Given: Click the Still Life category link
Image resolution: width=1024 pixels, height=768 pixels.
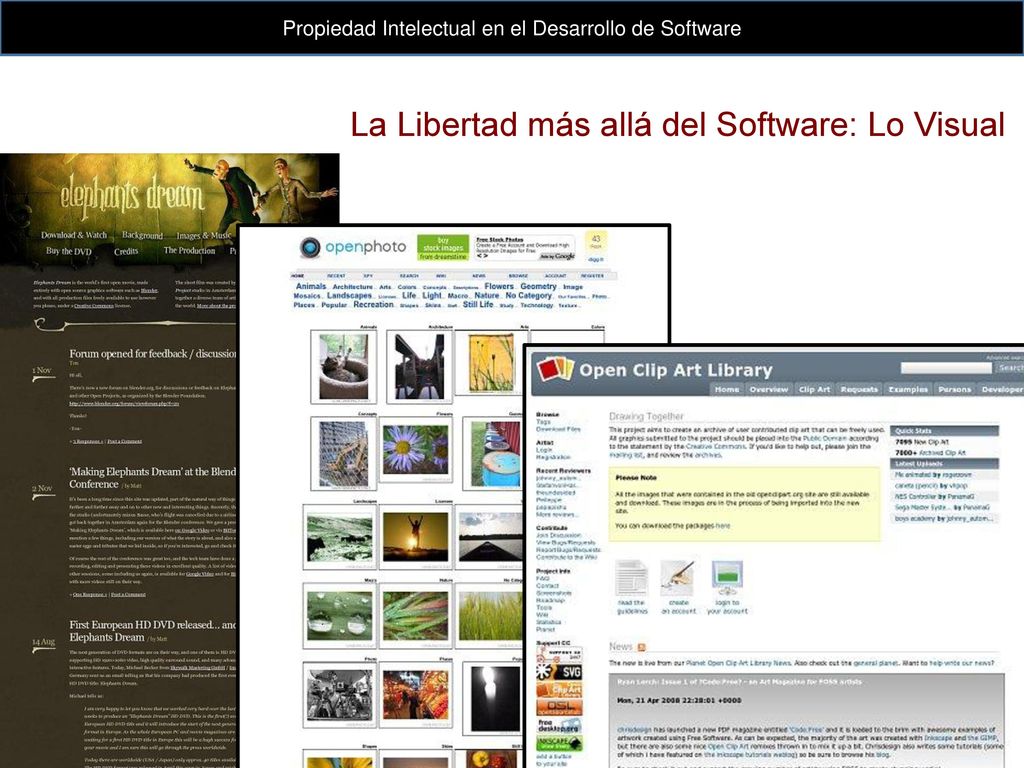Looking at the screenshot, I should [478, 304].
